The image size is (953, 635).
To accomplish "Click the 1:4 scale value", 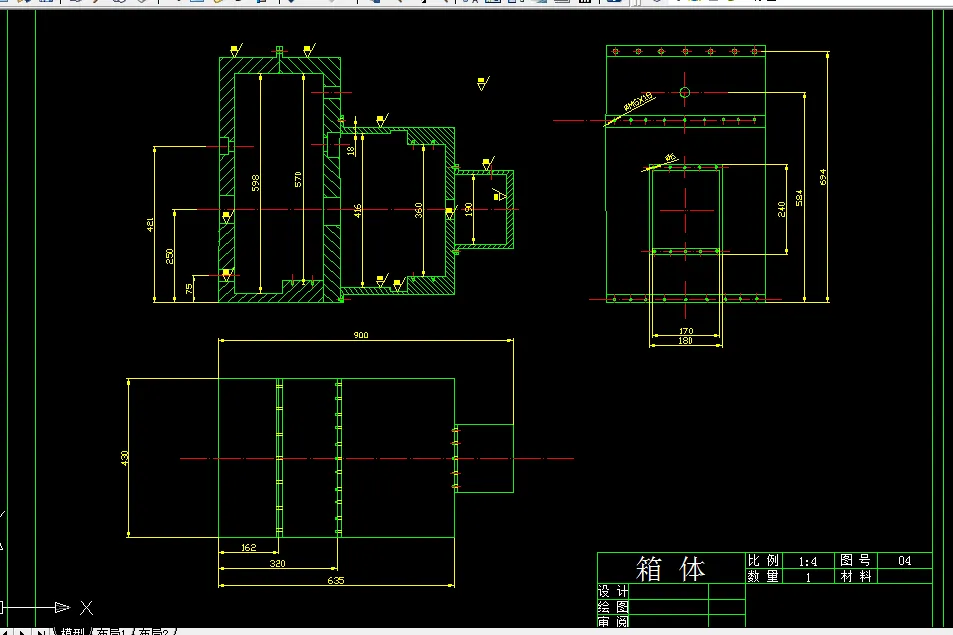I will pyautogui.click(x=808, y=561).
